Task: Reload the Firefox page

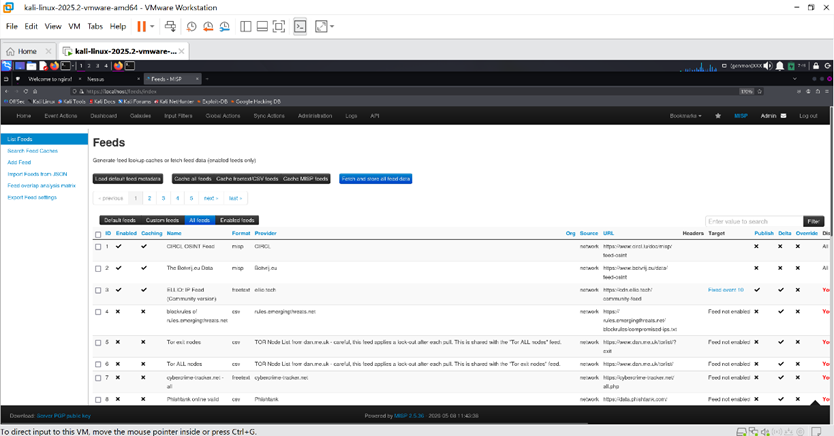Action: (26, 91)
